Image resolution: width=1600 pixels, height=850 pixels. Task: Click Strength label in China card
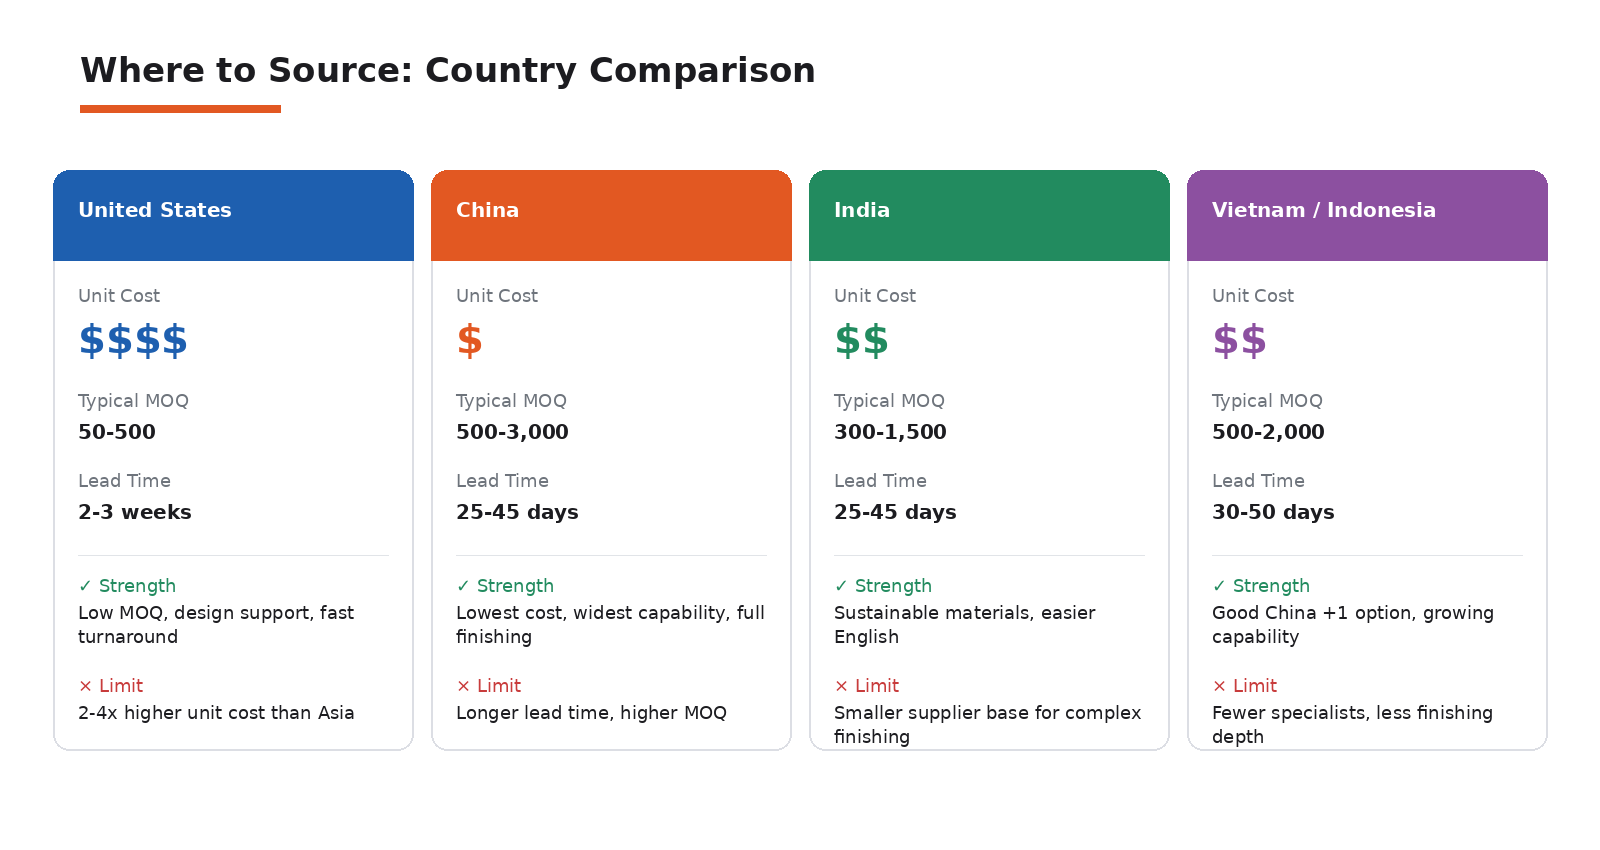[505, 586]
